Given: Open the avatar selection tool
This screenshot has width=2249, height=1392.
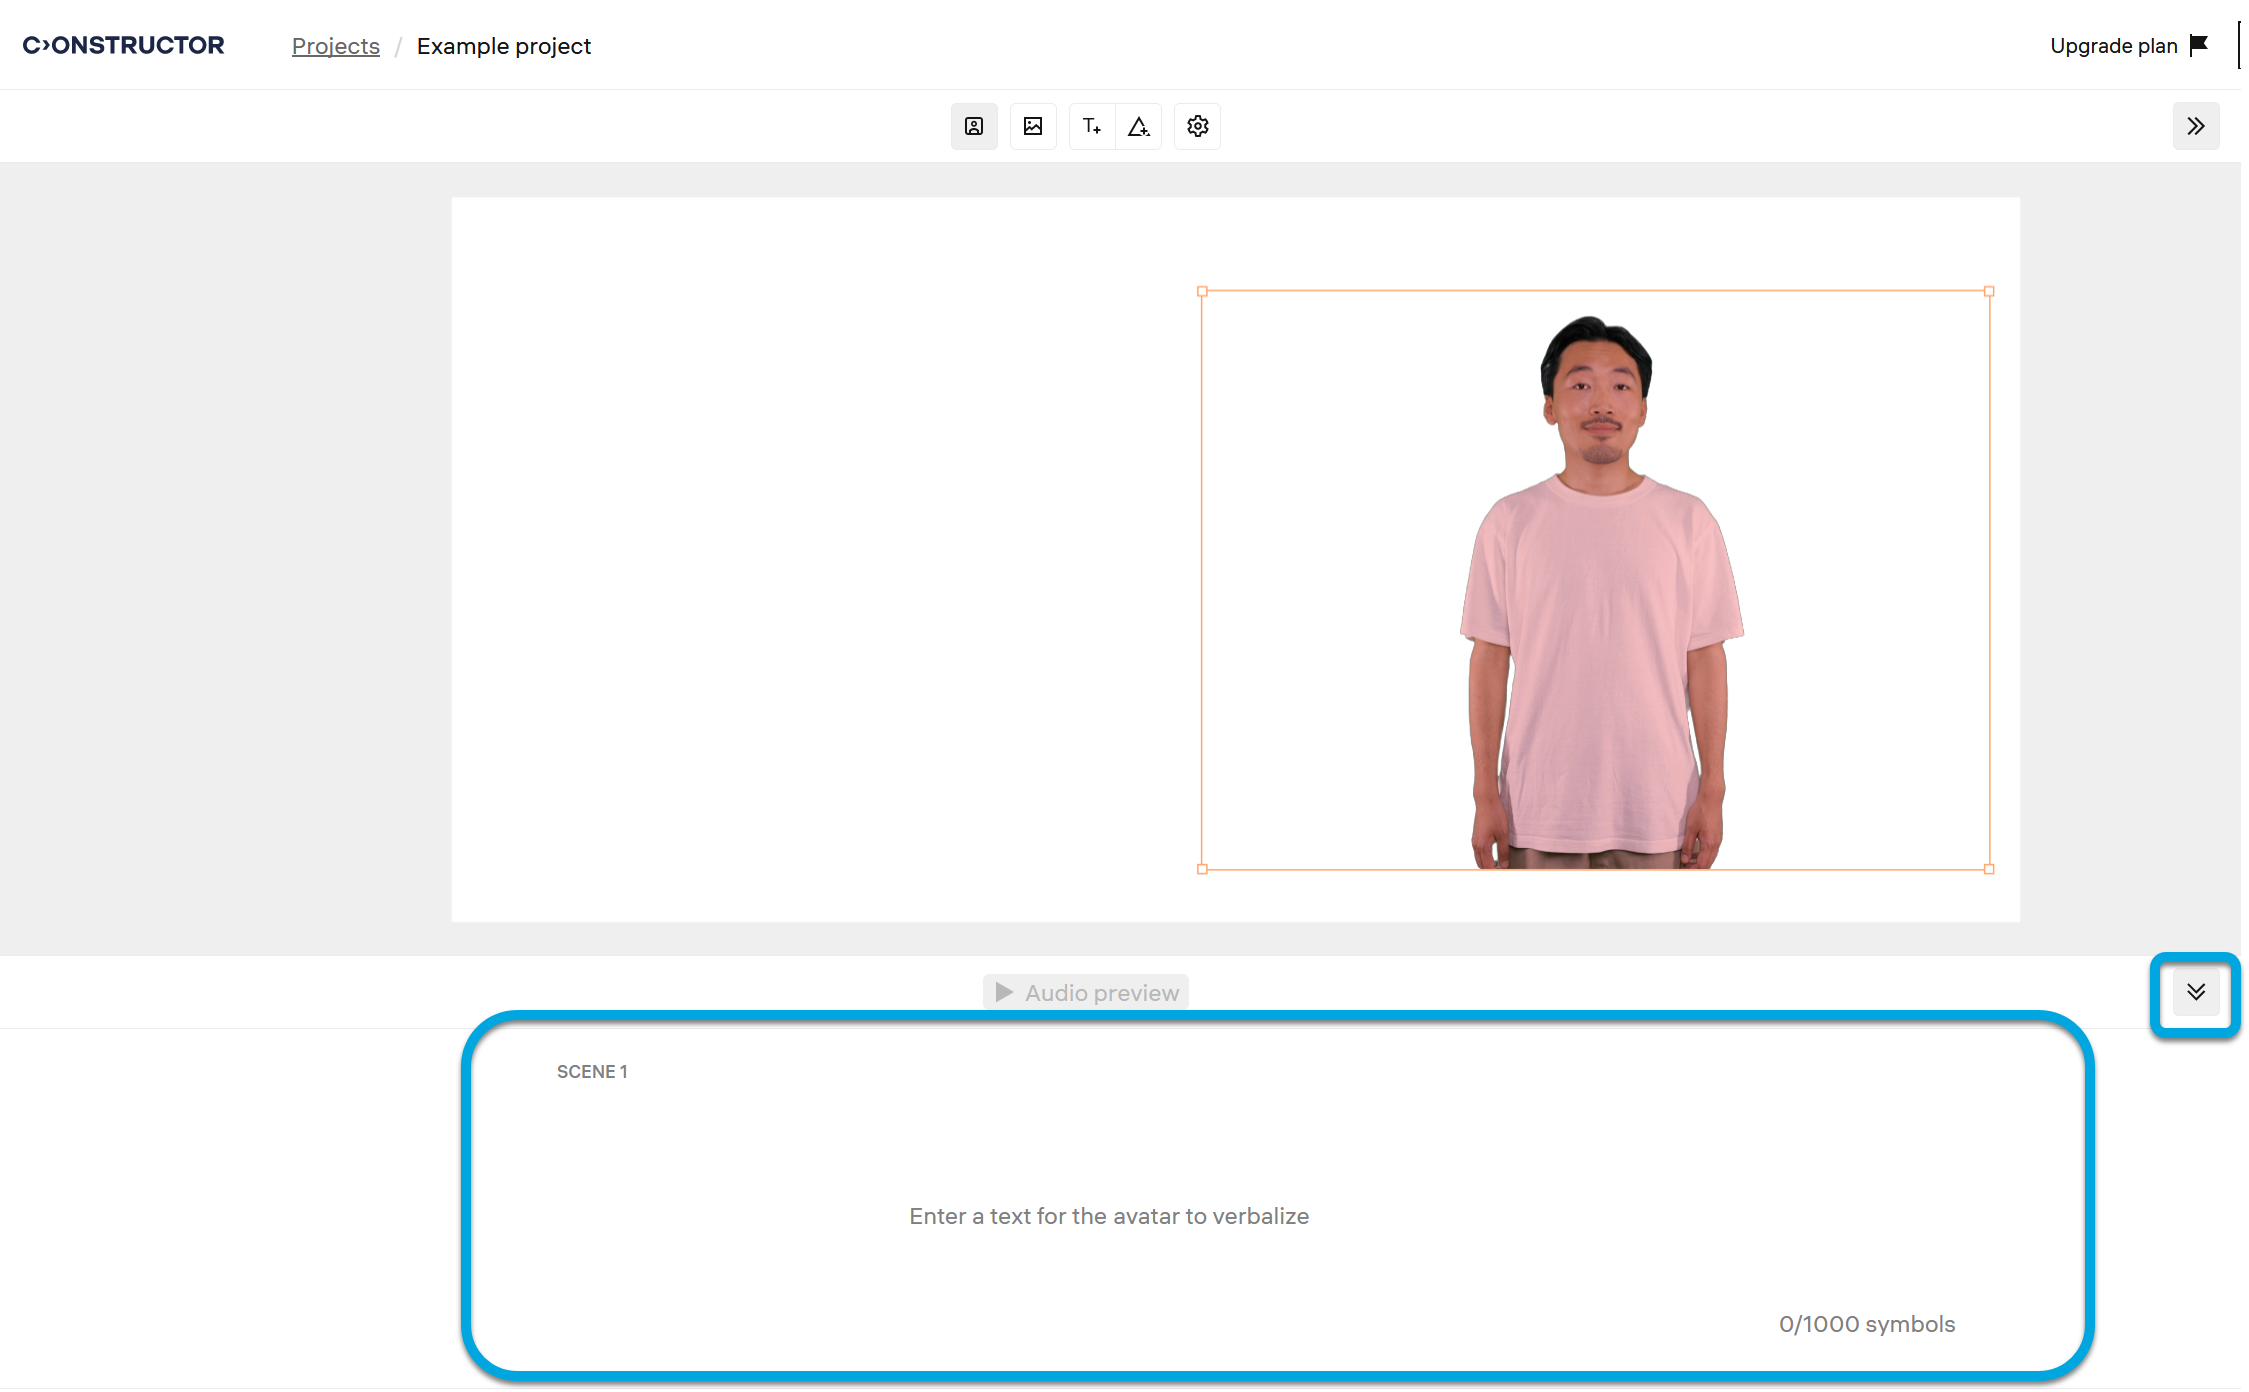Looking at the screenshot, I should coord(973,126).
